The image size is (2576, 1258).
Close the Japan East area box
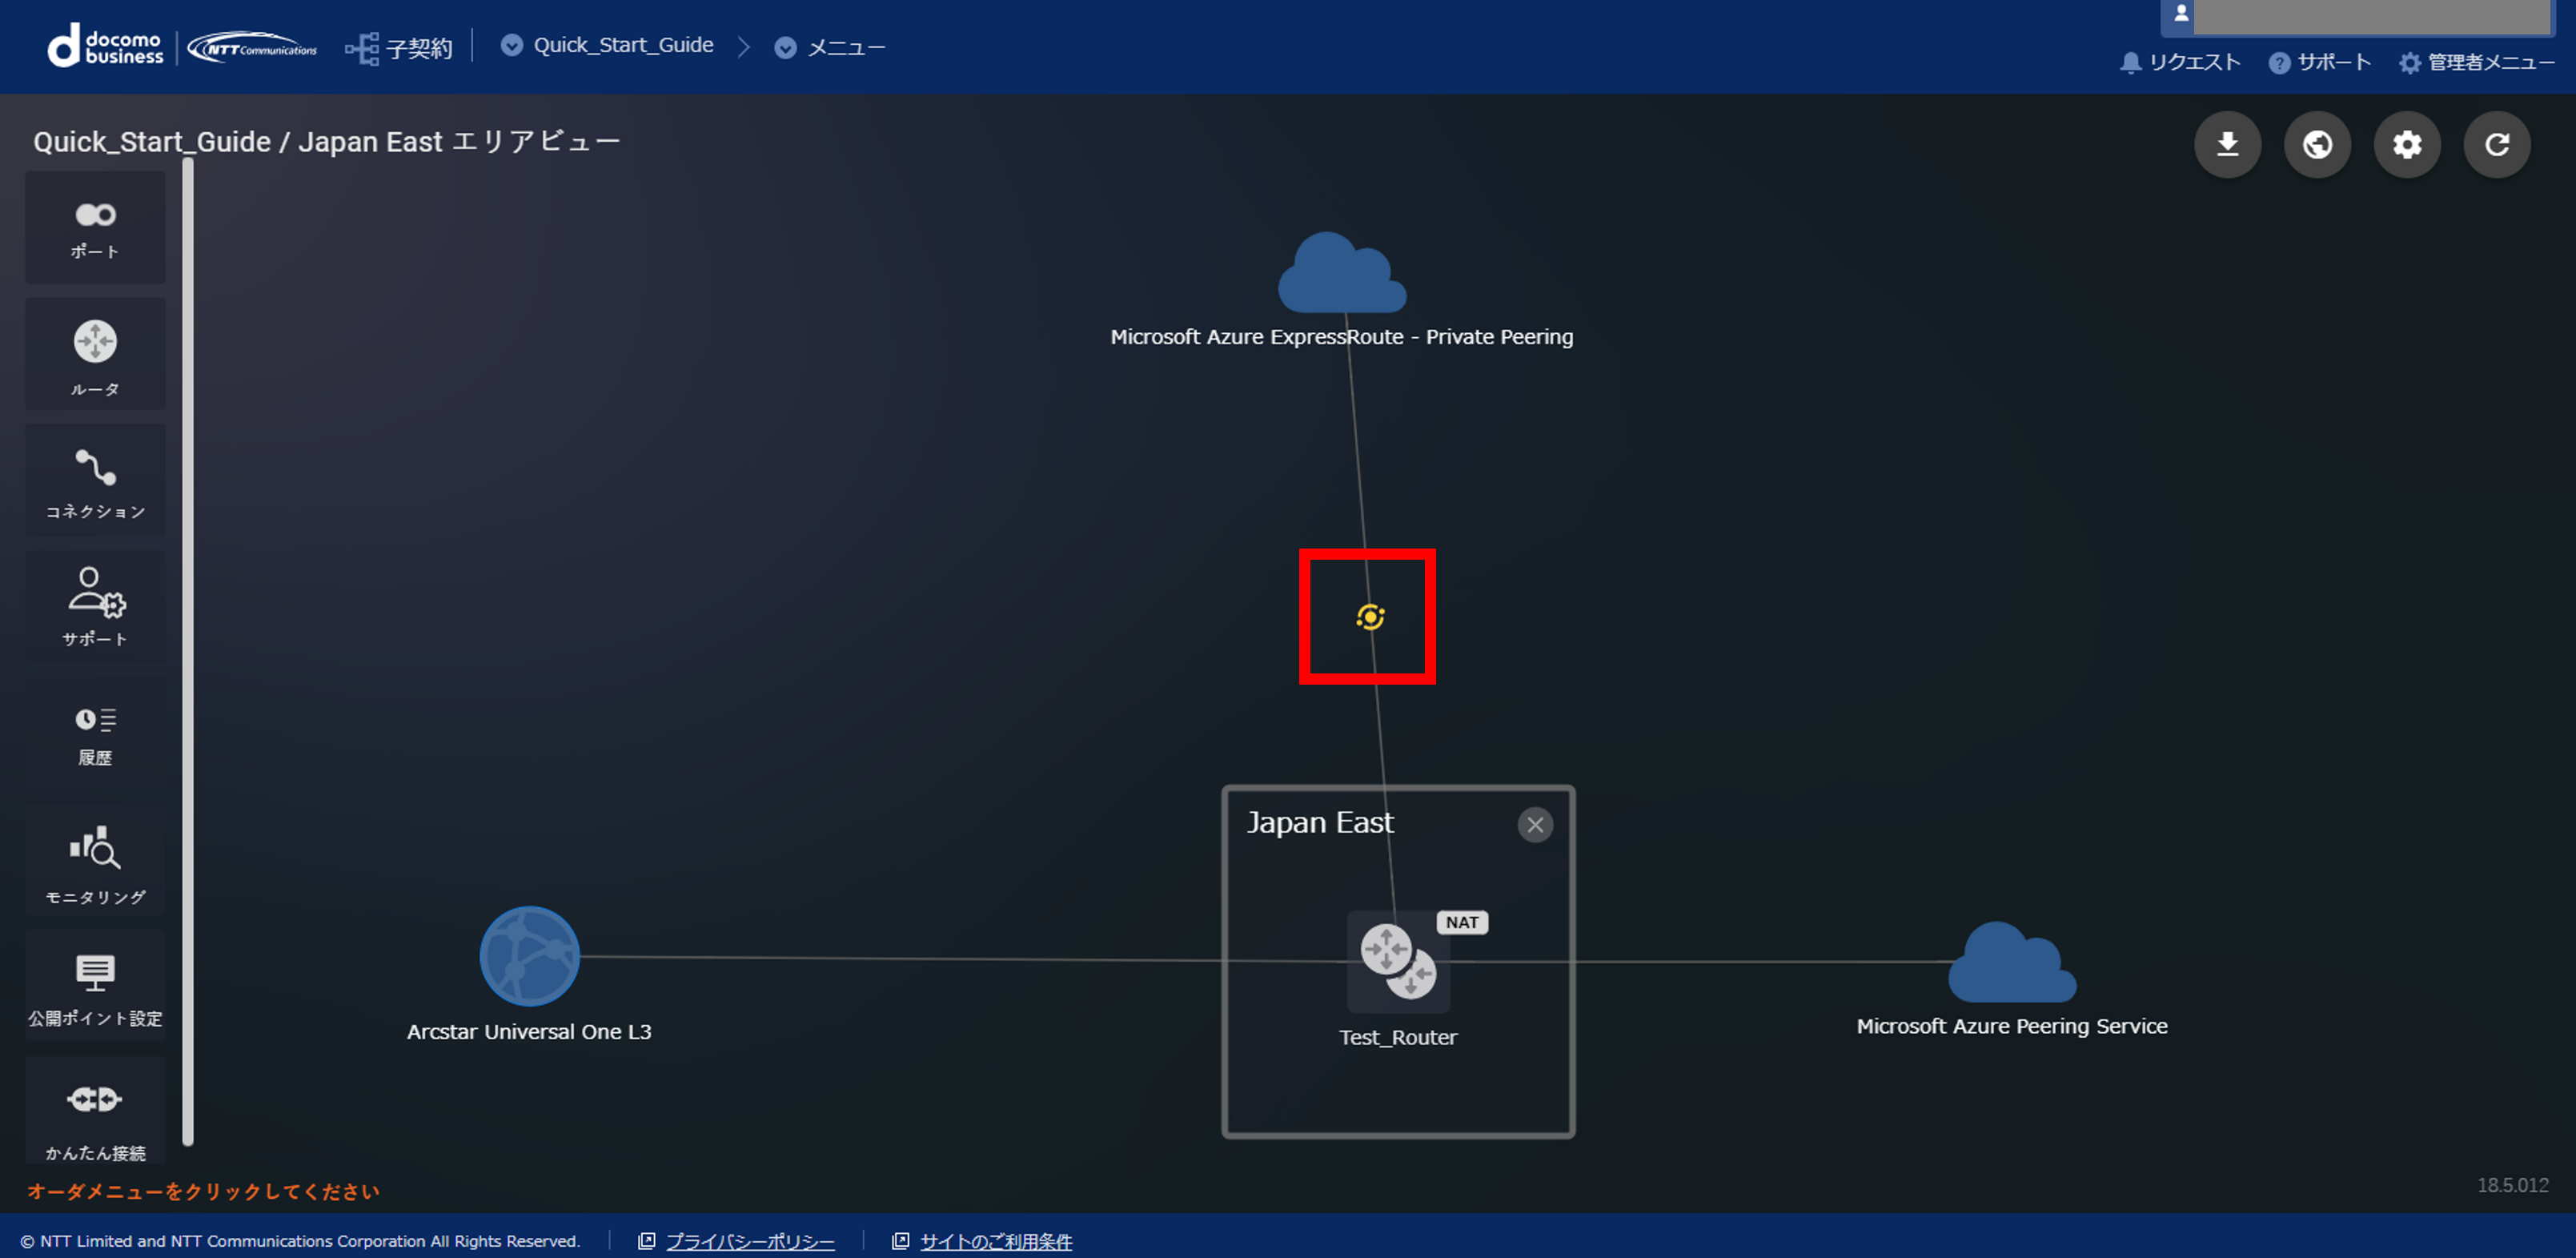tap(1535, 825)
